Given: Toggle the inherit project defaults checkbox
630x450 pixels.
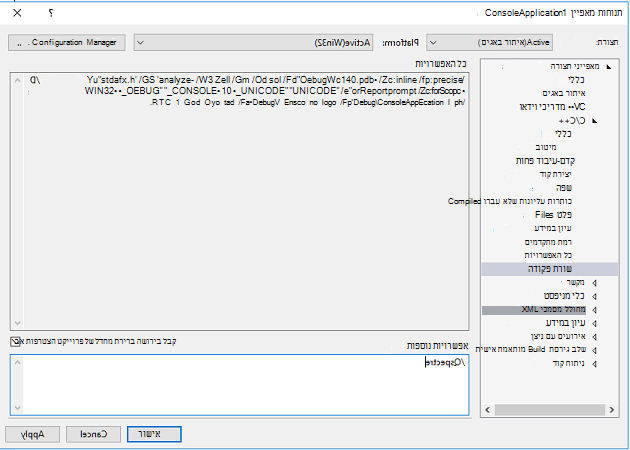Looking at the screenshot, I should pyautogui.click(x=15, y=342).
